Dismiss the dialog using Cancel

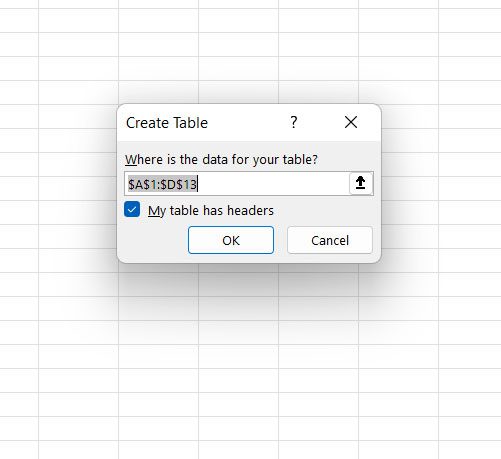pyautogui.click(x=330, y=240)
